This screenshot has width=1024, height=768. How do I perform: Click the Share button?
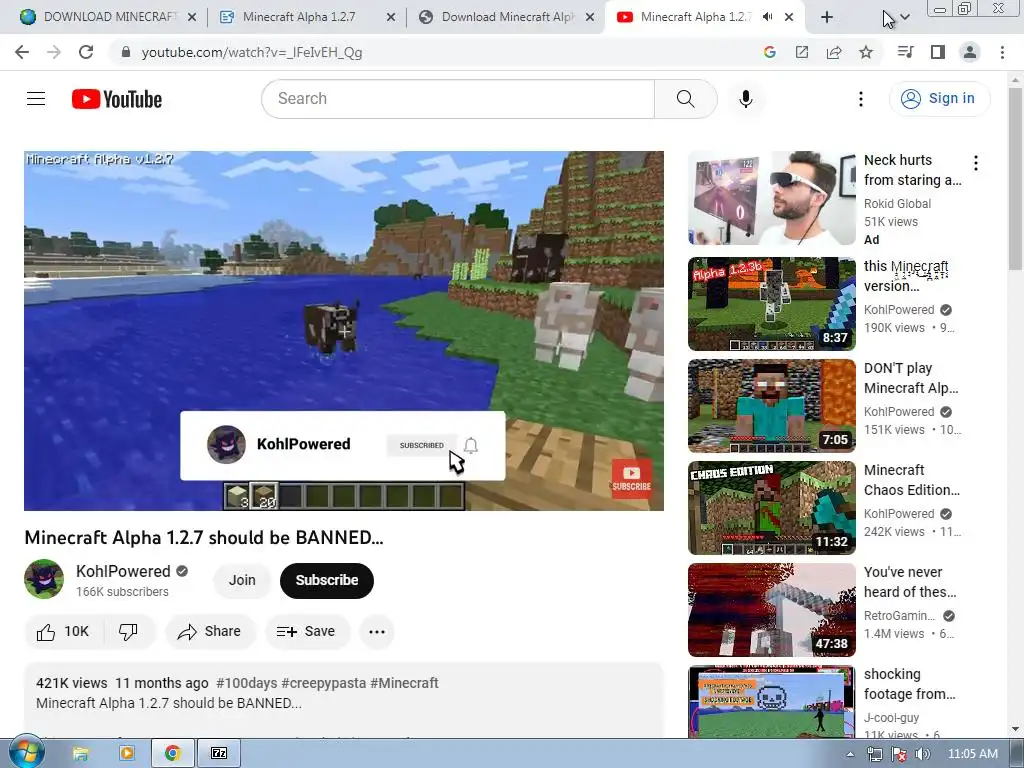[210, 632]
